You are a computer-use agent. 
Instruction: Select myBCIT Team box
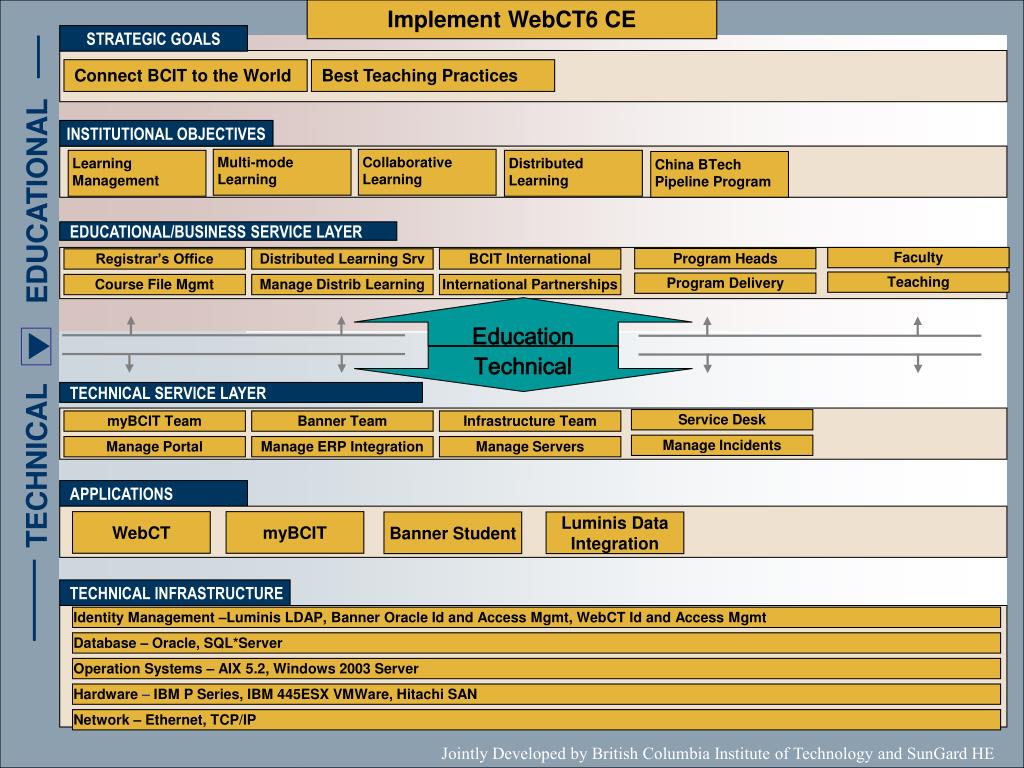tap(155, 421)
